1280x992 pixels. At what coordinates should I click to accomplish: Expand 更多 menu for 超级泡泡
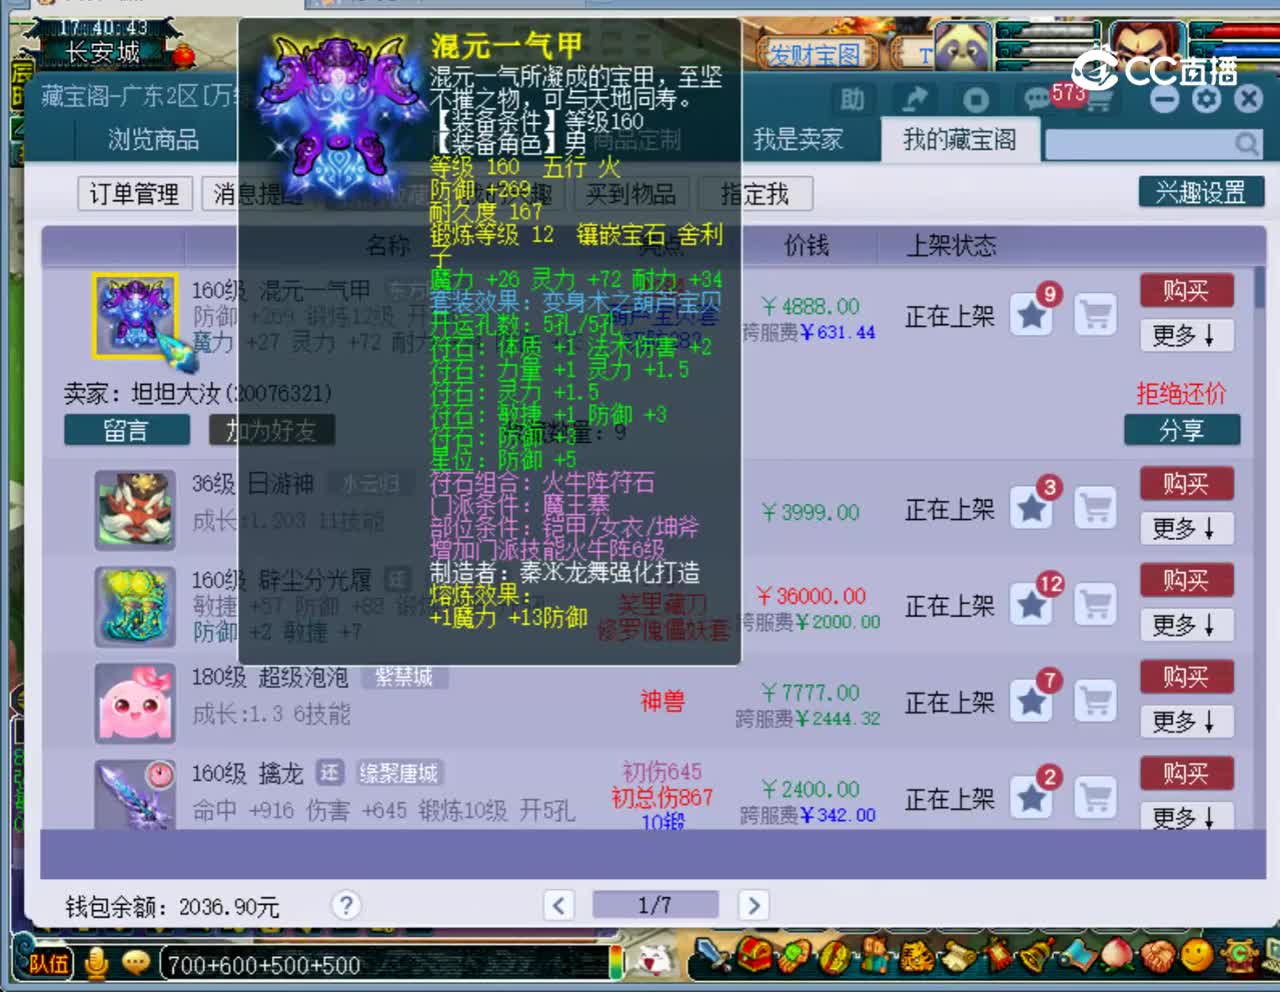pos(1186,721)
